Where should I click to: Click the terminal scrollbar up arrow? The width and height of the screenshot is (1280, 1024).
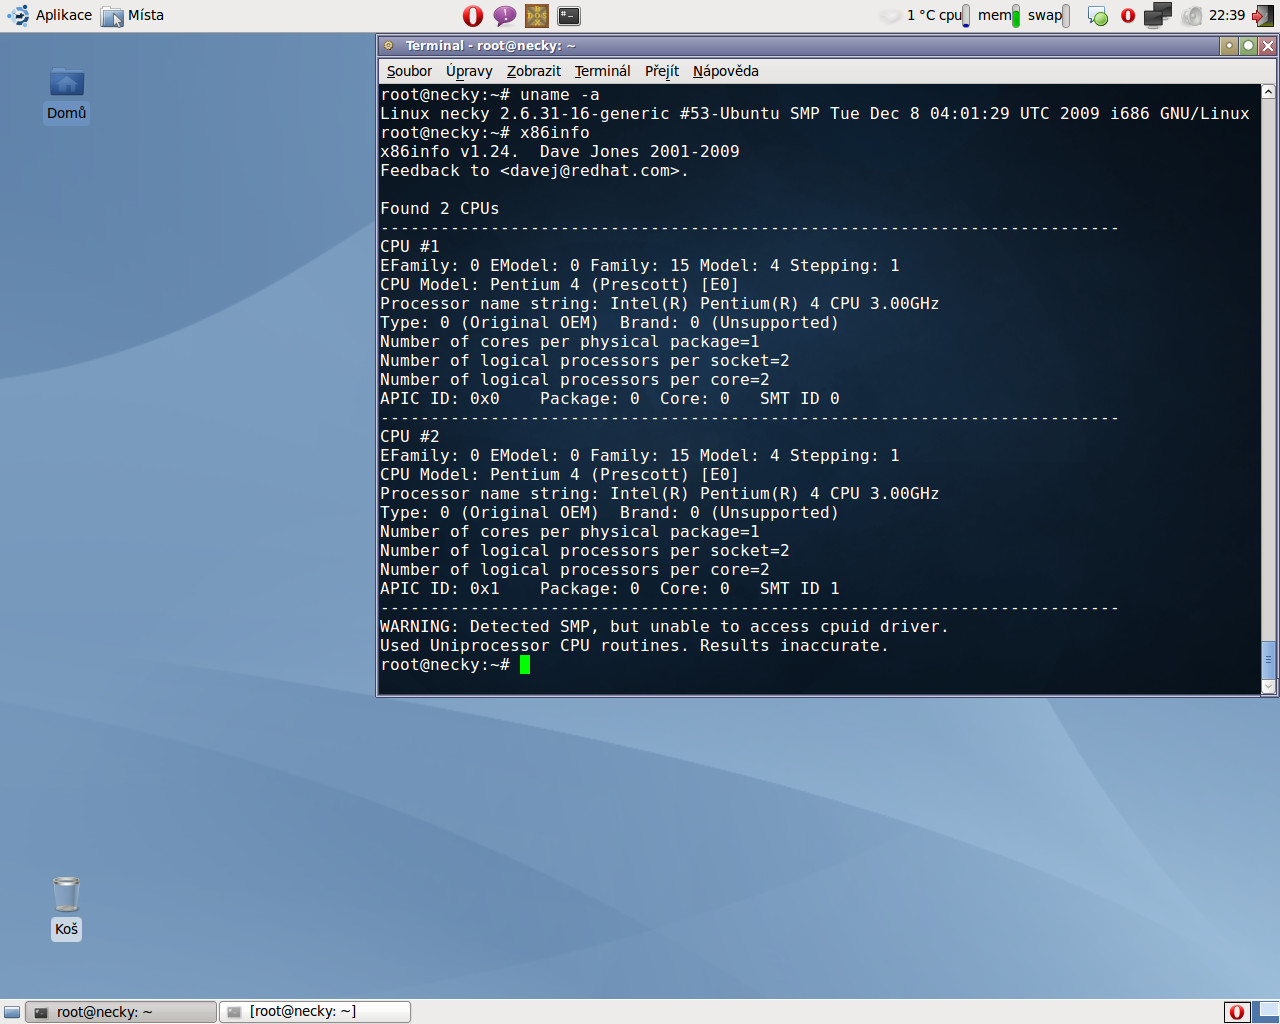pyautogui.click(x=1268, y=92)
